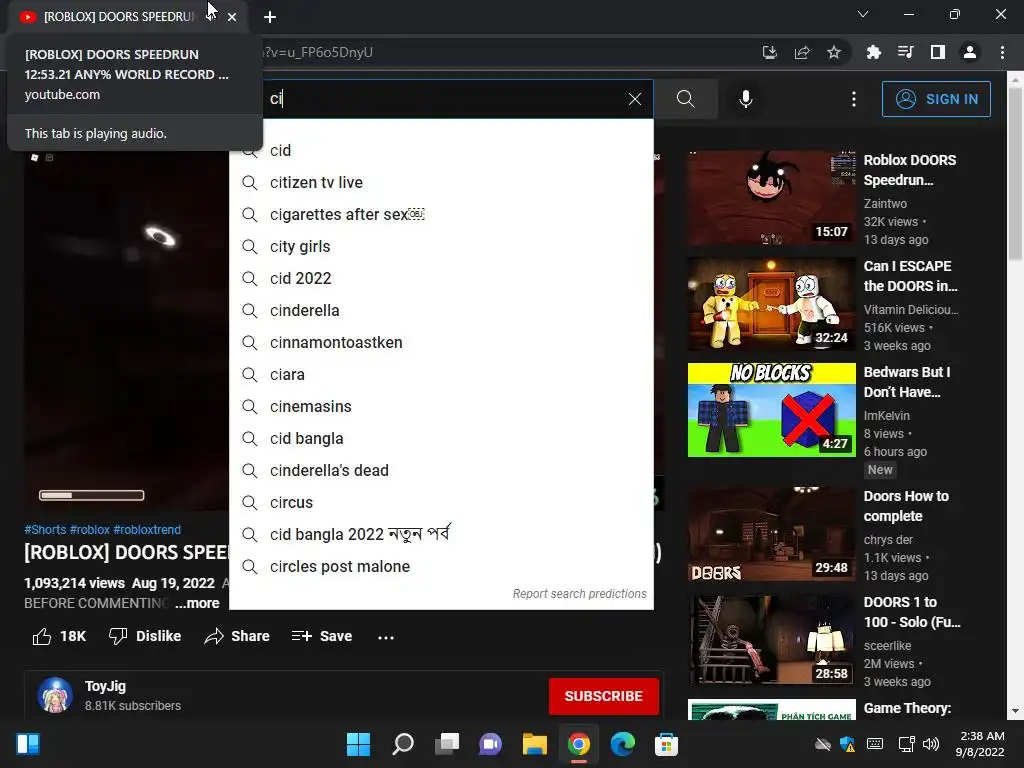The height and width of the screenshot is (768, 1024).
Task: Select suggestion 'cid 2022'
Action: pyautogui.click(x=441, y=278)
